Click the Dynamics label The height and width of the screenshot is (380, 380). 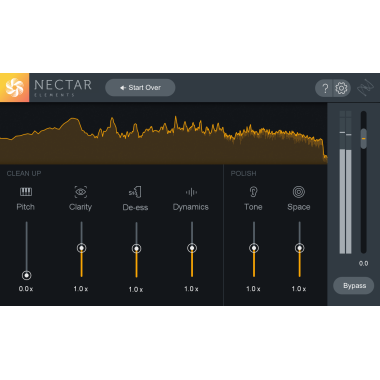pos(191,207)
